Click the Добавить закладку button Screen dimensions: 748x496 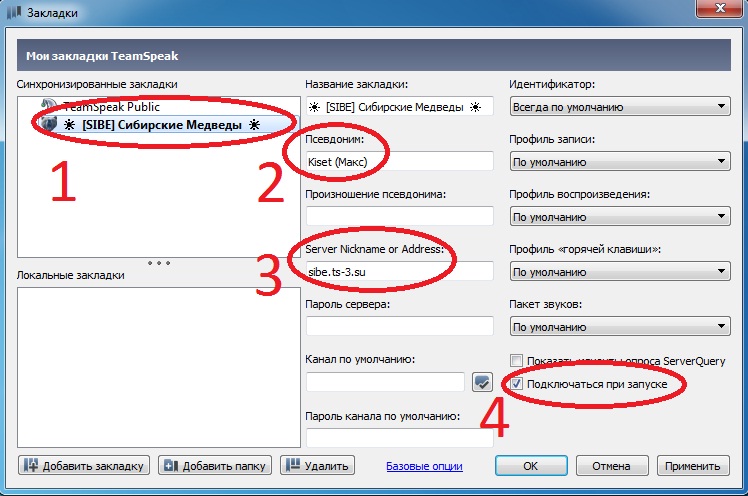(84, 465)
